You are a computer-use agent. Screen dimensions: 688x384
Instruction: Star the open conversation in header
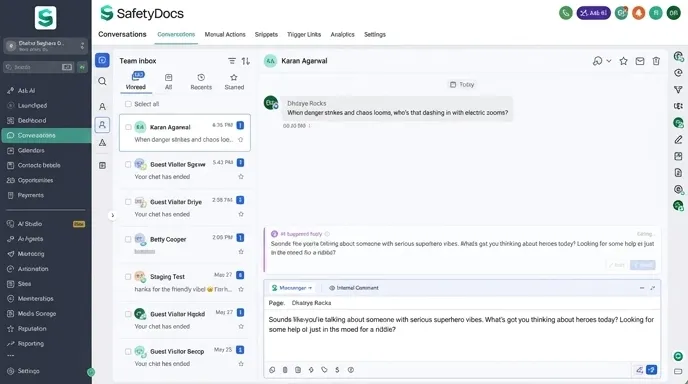coord(623,61)
